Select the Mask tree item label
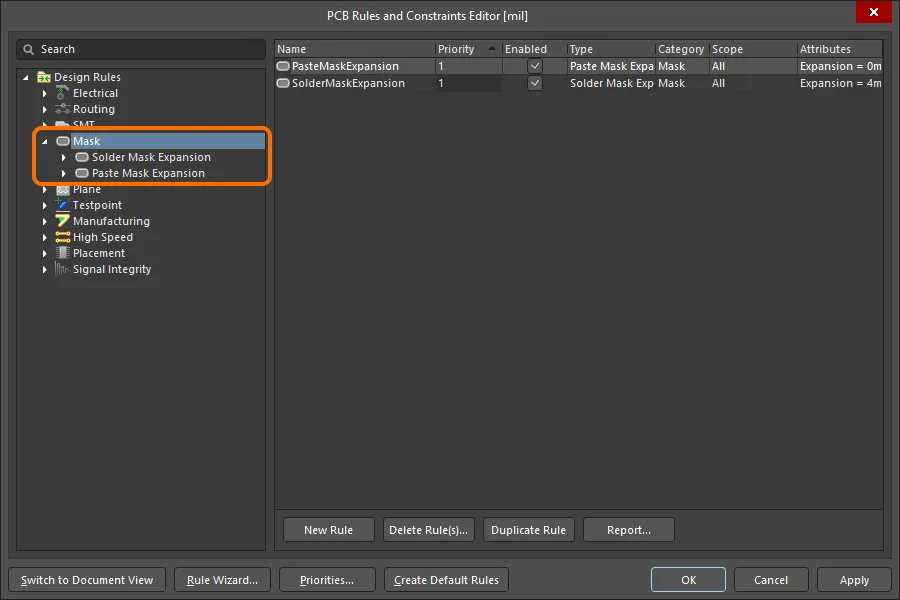This screenshot has height=600, width=900. pyautogui.click(x=87, y=141)
